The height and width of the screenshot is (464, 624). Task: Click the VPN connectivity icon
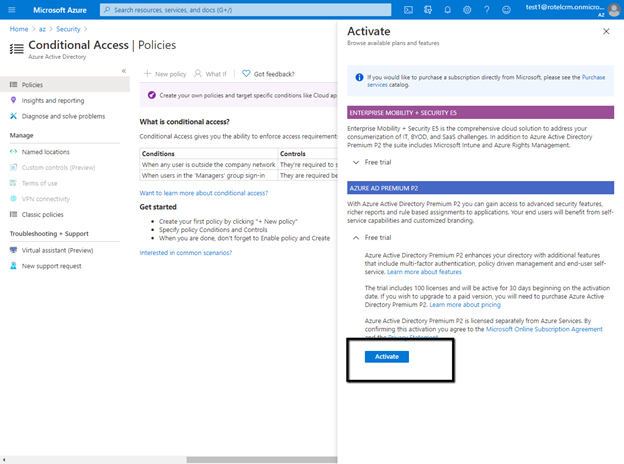click(x=14, y=199)
